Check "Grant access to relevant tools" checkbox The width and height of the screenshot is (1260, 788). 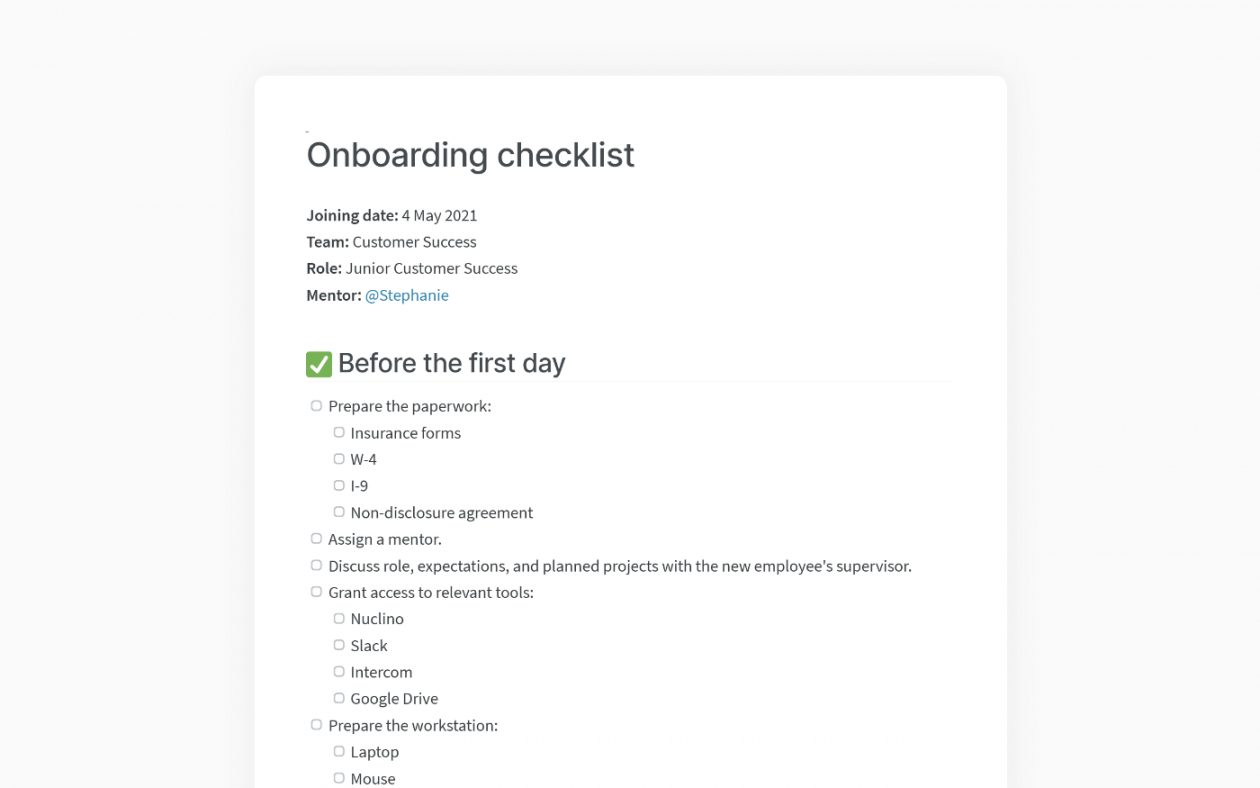click(316, 592)
